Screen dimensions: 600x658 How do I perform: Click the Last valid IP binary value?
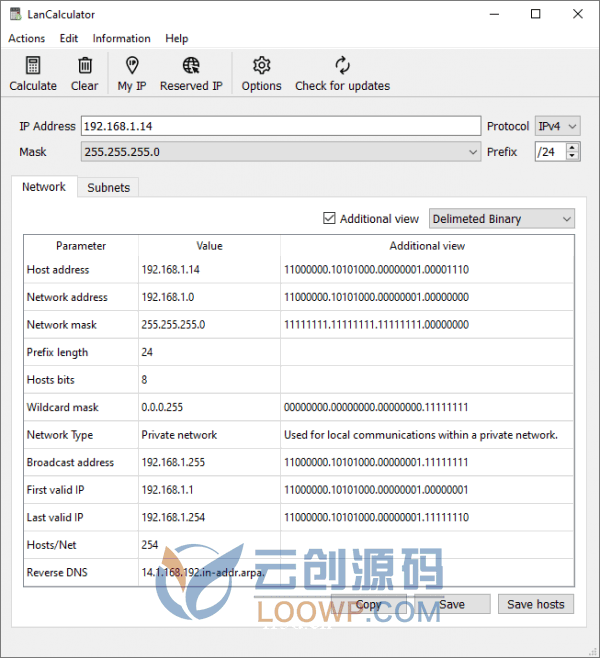click(376, 517)
